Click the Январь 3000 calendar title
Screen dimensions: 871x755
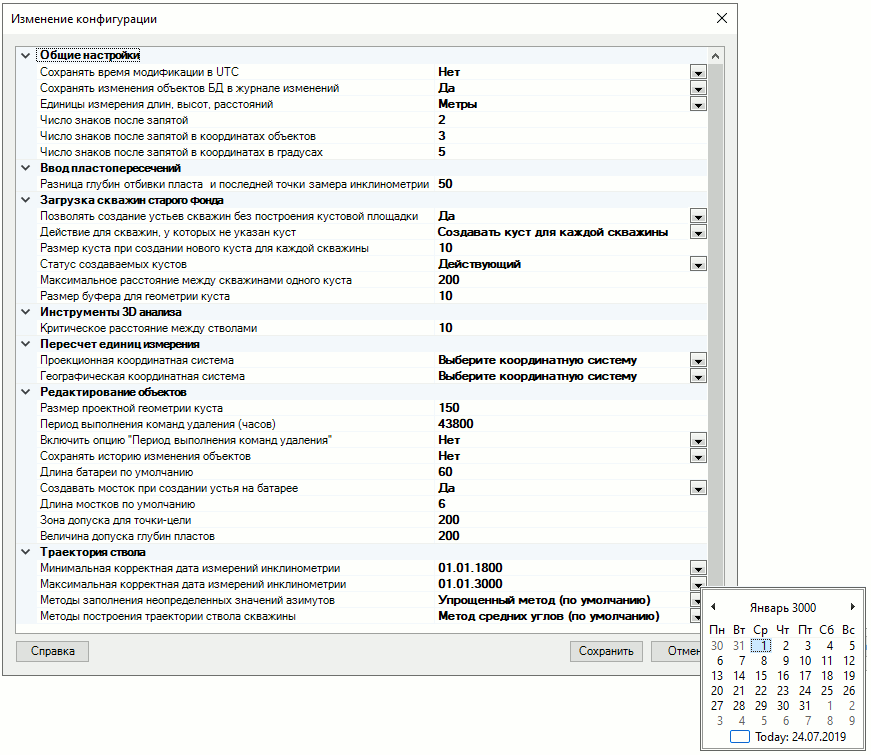tap(783, 608)
